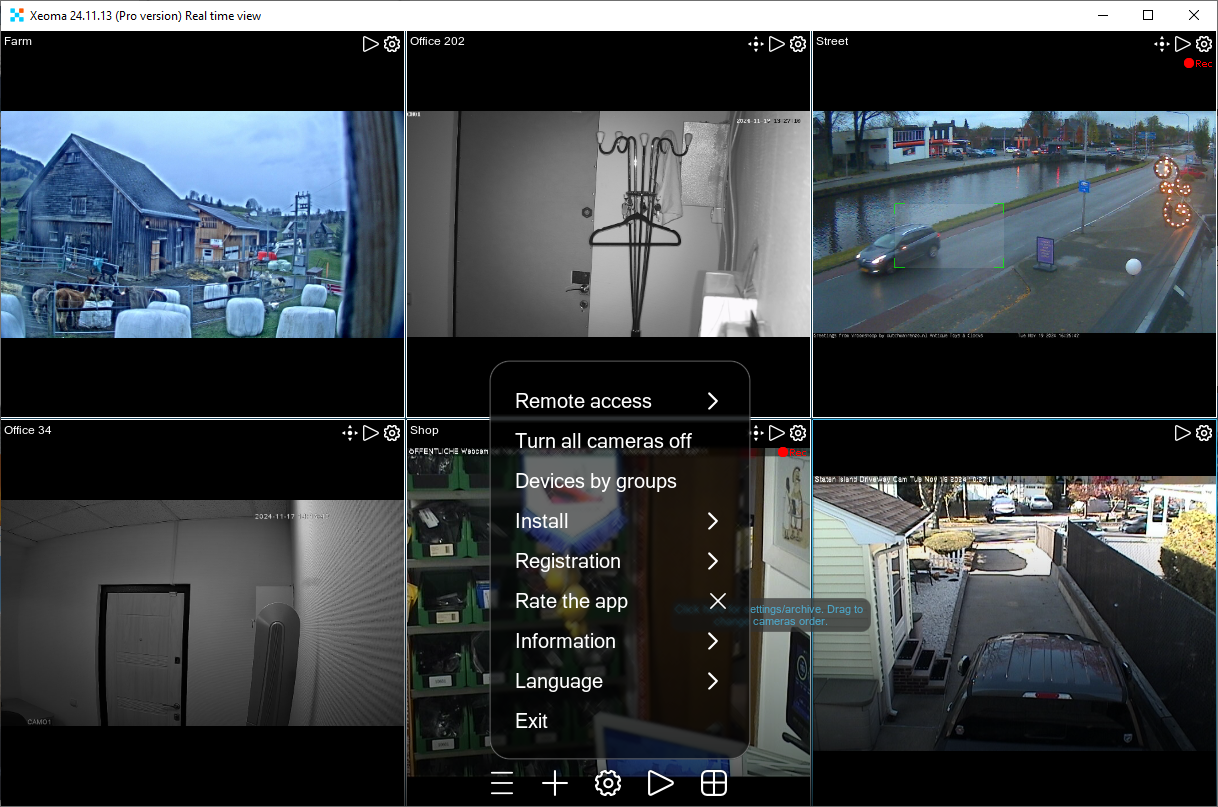This screenshot has width=1218, height=807.
Task: Play the driveway camera archive
Action: click(1183, 433)
